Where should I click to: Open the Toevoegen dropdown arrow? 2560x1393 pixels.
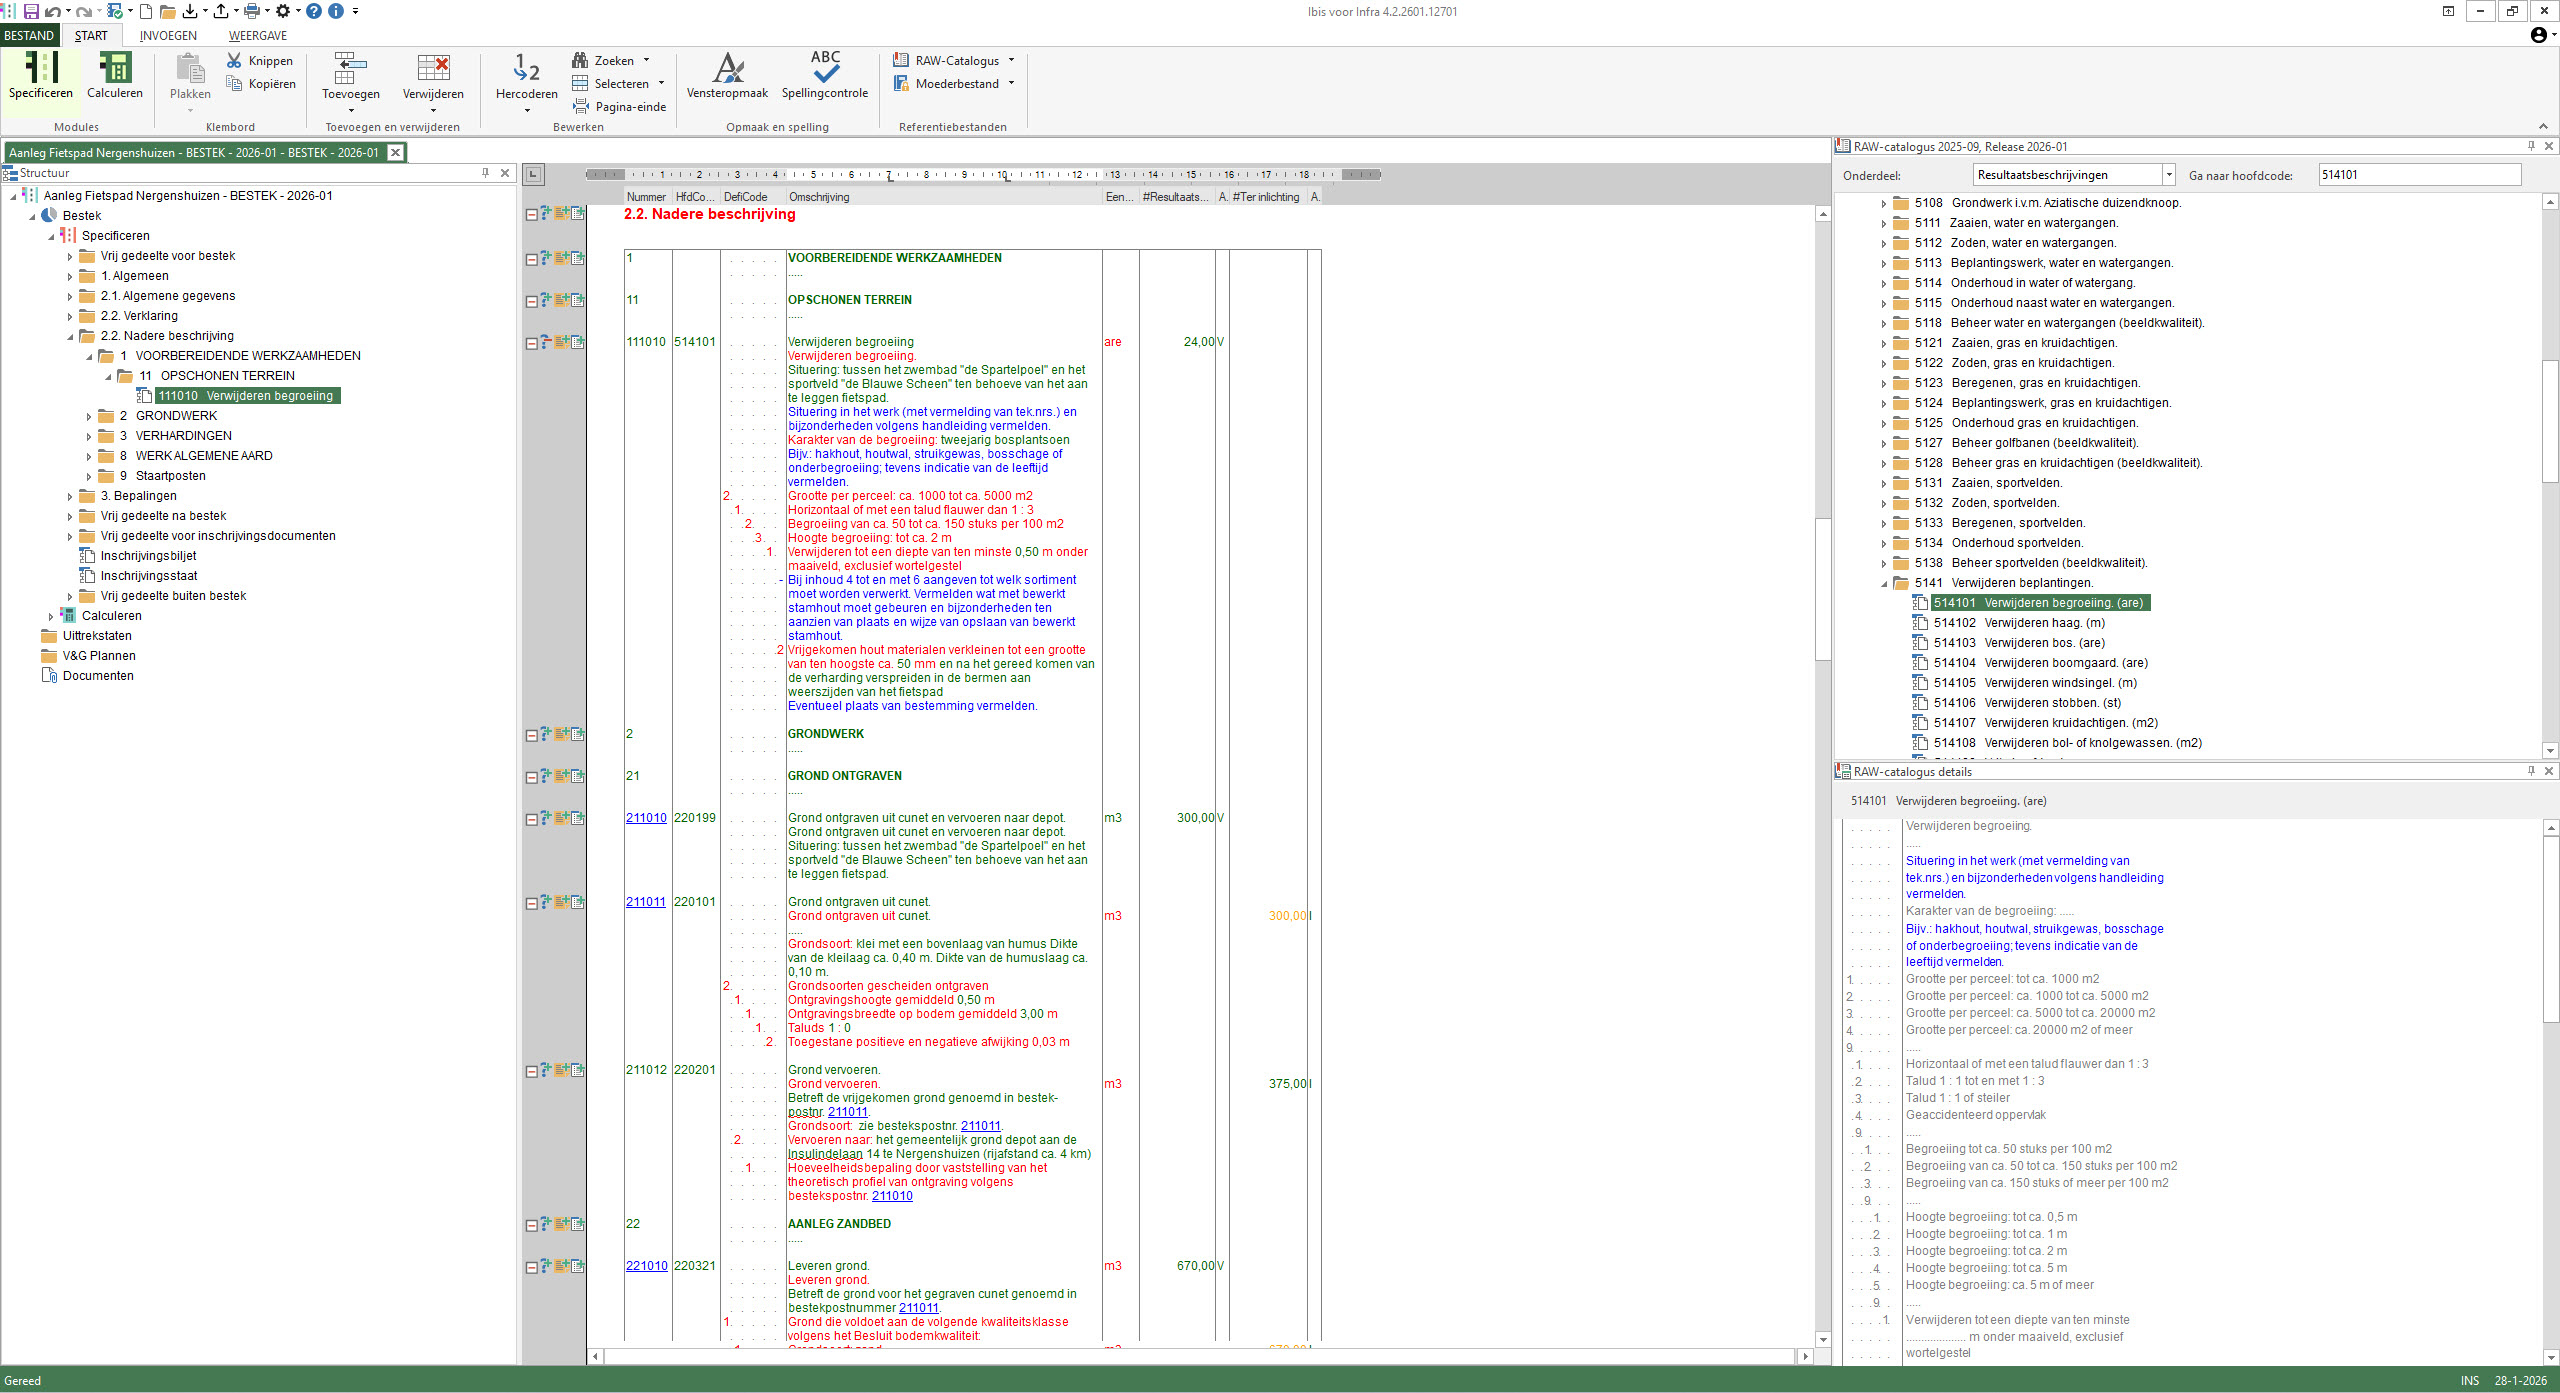[350, 110]
